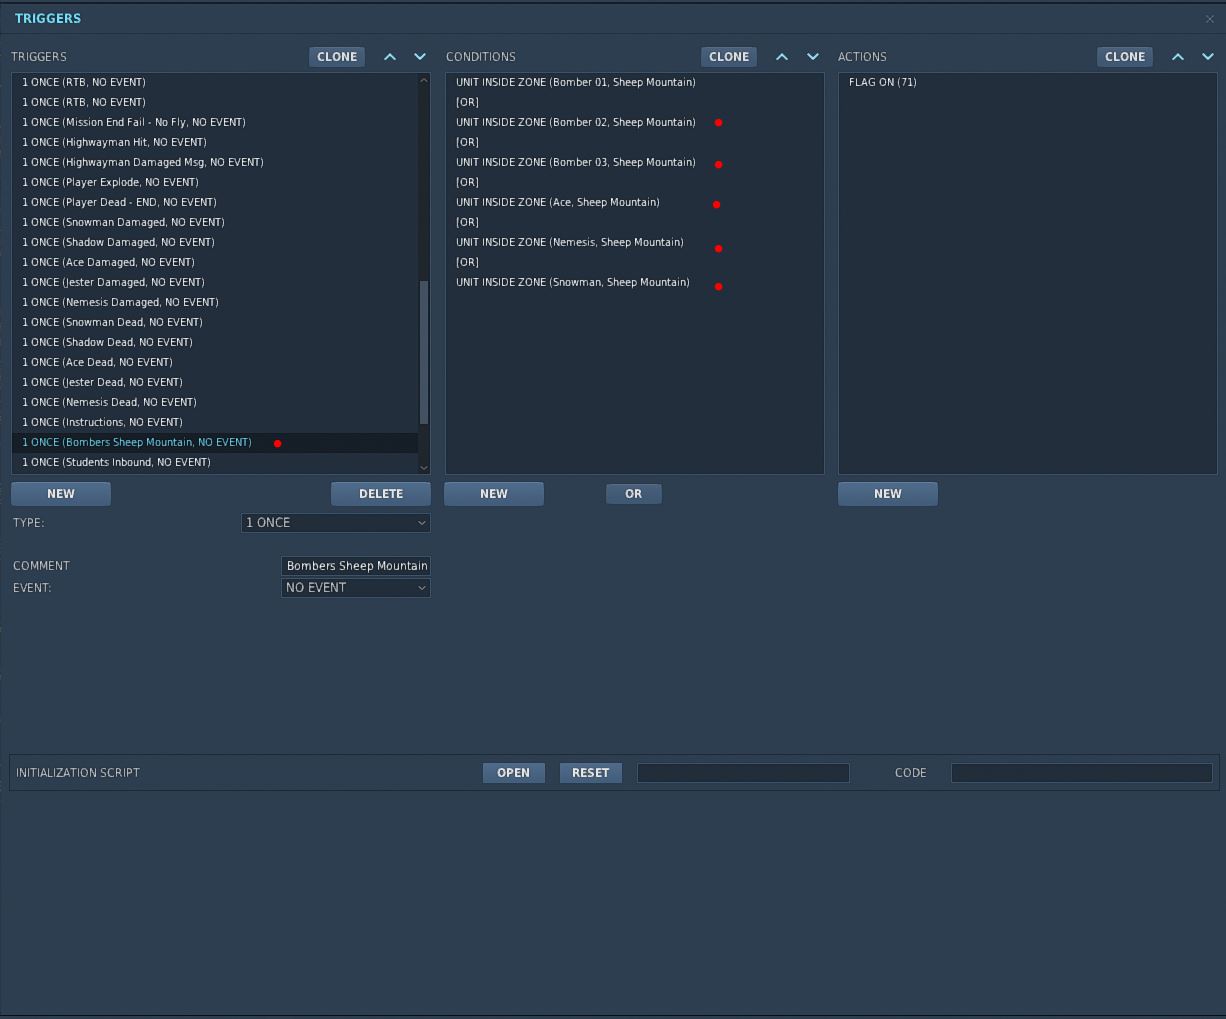Add an OR condition separator
The width and height of the screenshot is (1226, 1019).
pyautogui.click(x=634, y=494)
